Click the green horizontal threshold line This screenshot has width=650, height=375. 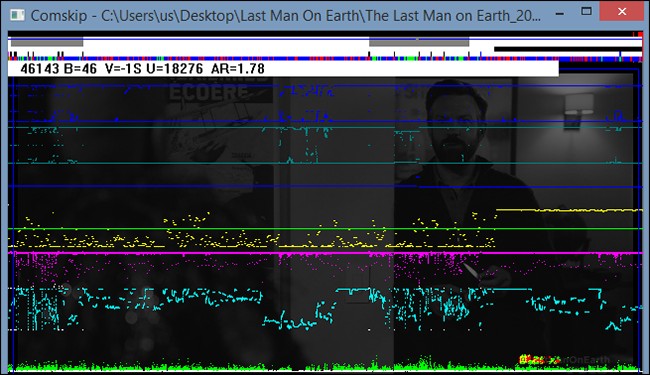(x=325, y=229)
